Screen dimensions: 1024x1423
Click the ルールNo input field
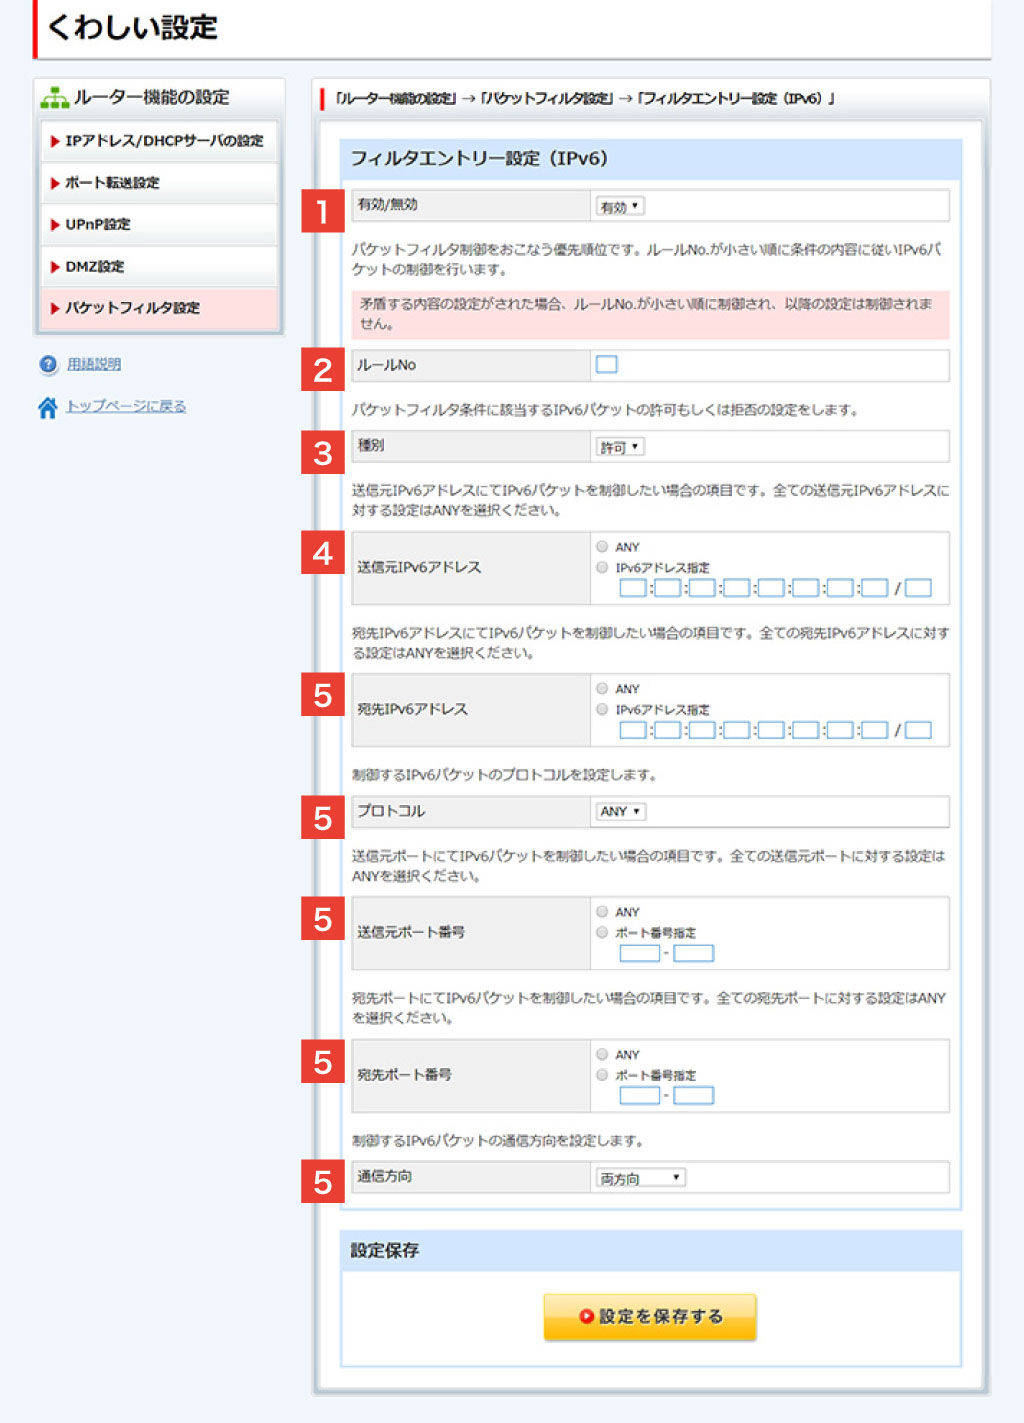click(606, 365)
